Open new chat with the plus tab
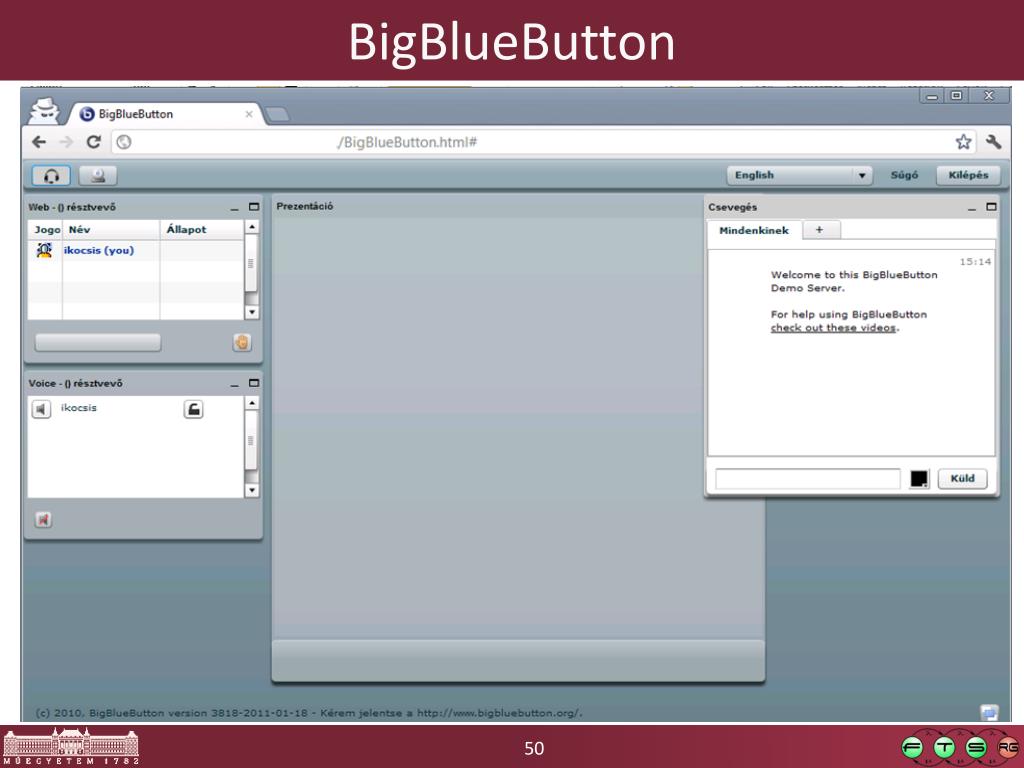The height and width of the screenshot is (768, 1024). (x=820, y=230)
